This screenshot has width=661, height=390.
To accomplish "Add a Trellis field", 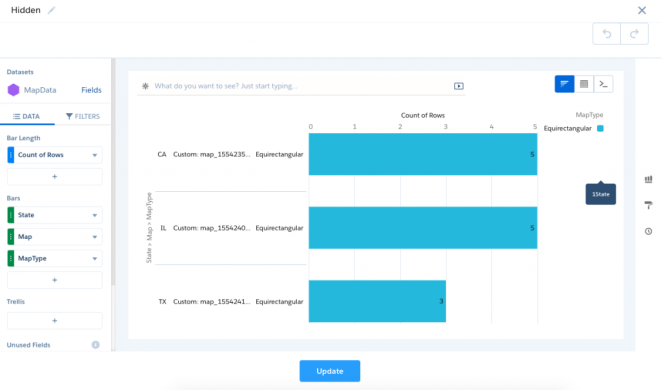I will pos(54,320).
